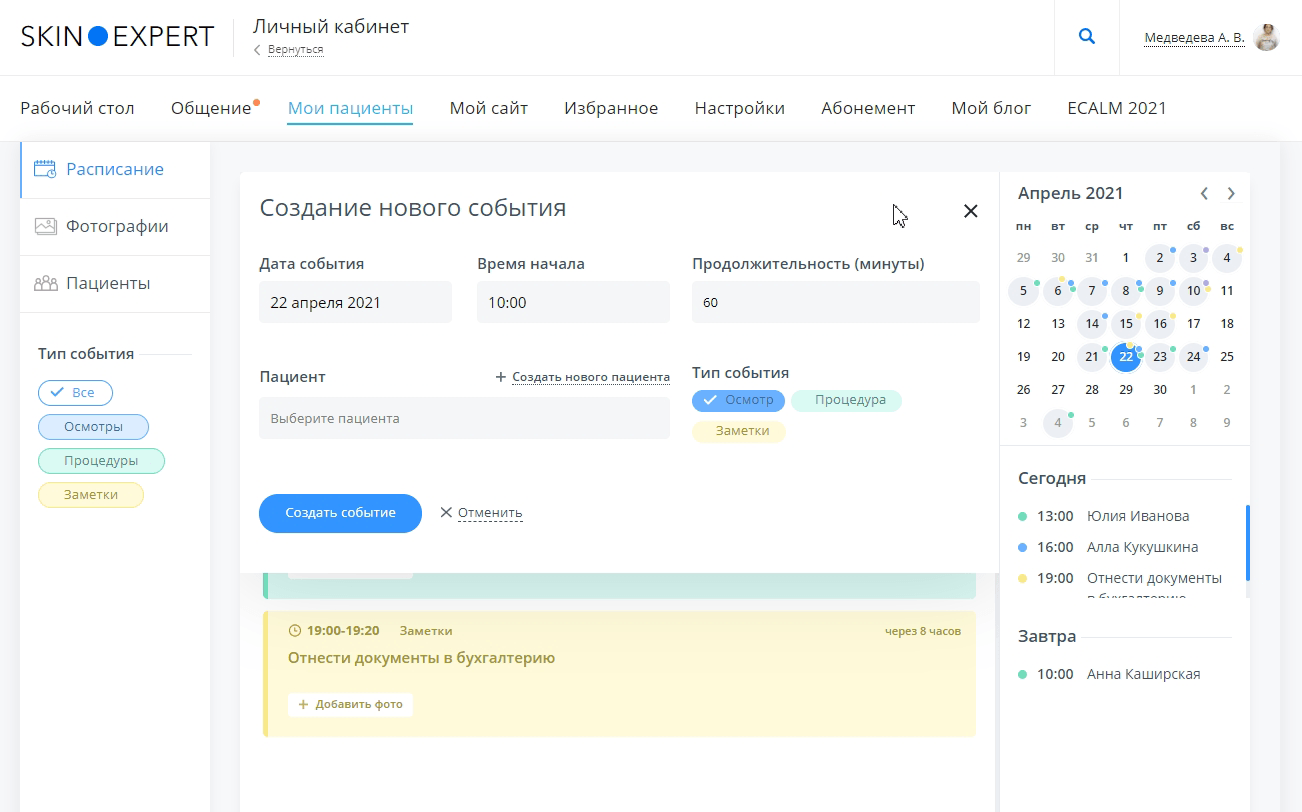Click the SKIN EXPERT logo

[117, 37]
